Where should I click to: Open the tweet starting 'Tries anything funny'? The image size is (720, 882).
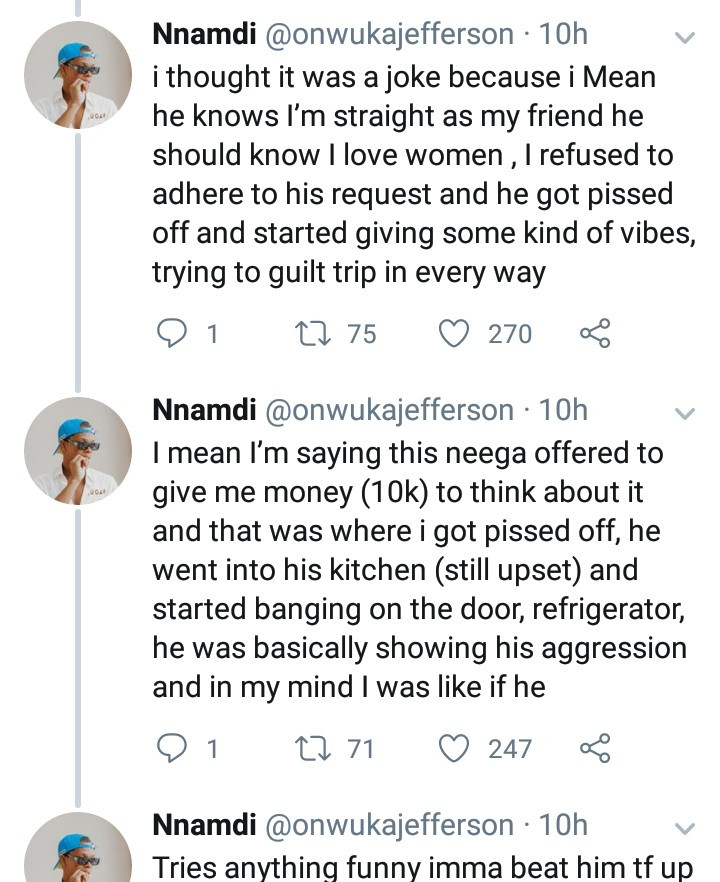pos(422,867)
